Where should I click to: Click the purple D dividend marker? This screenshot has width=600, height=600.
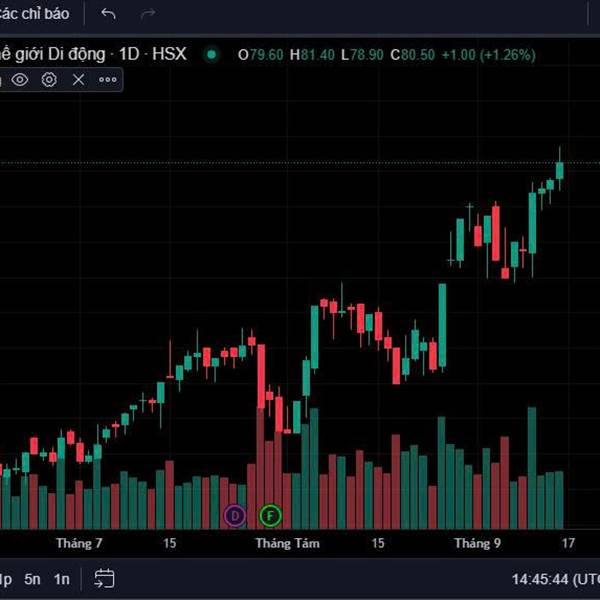click(235, 516)
